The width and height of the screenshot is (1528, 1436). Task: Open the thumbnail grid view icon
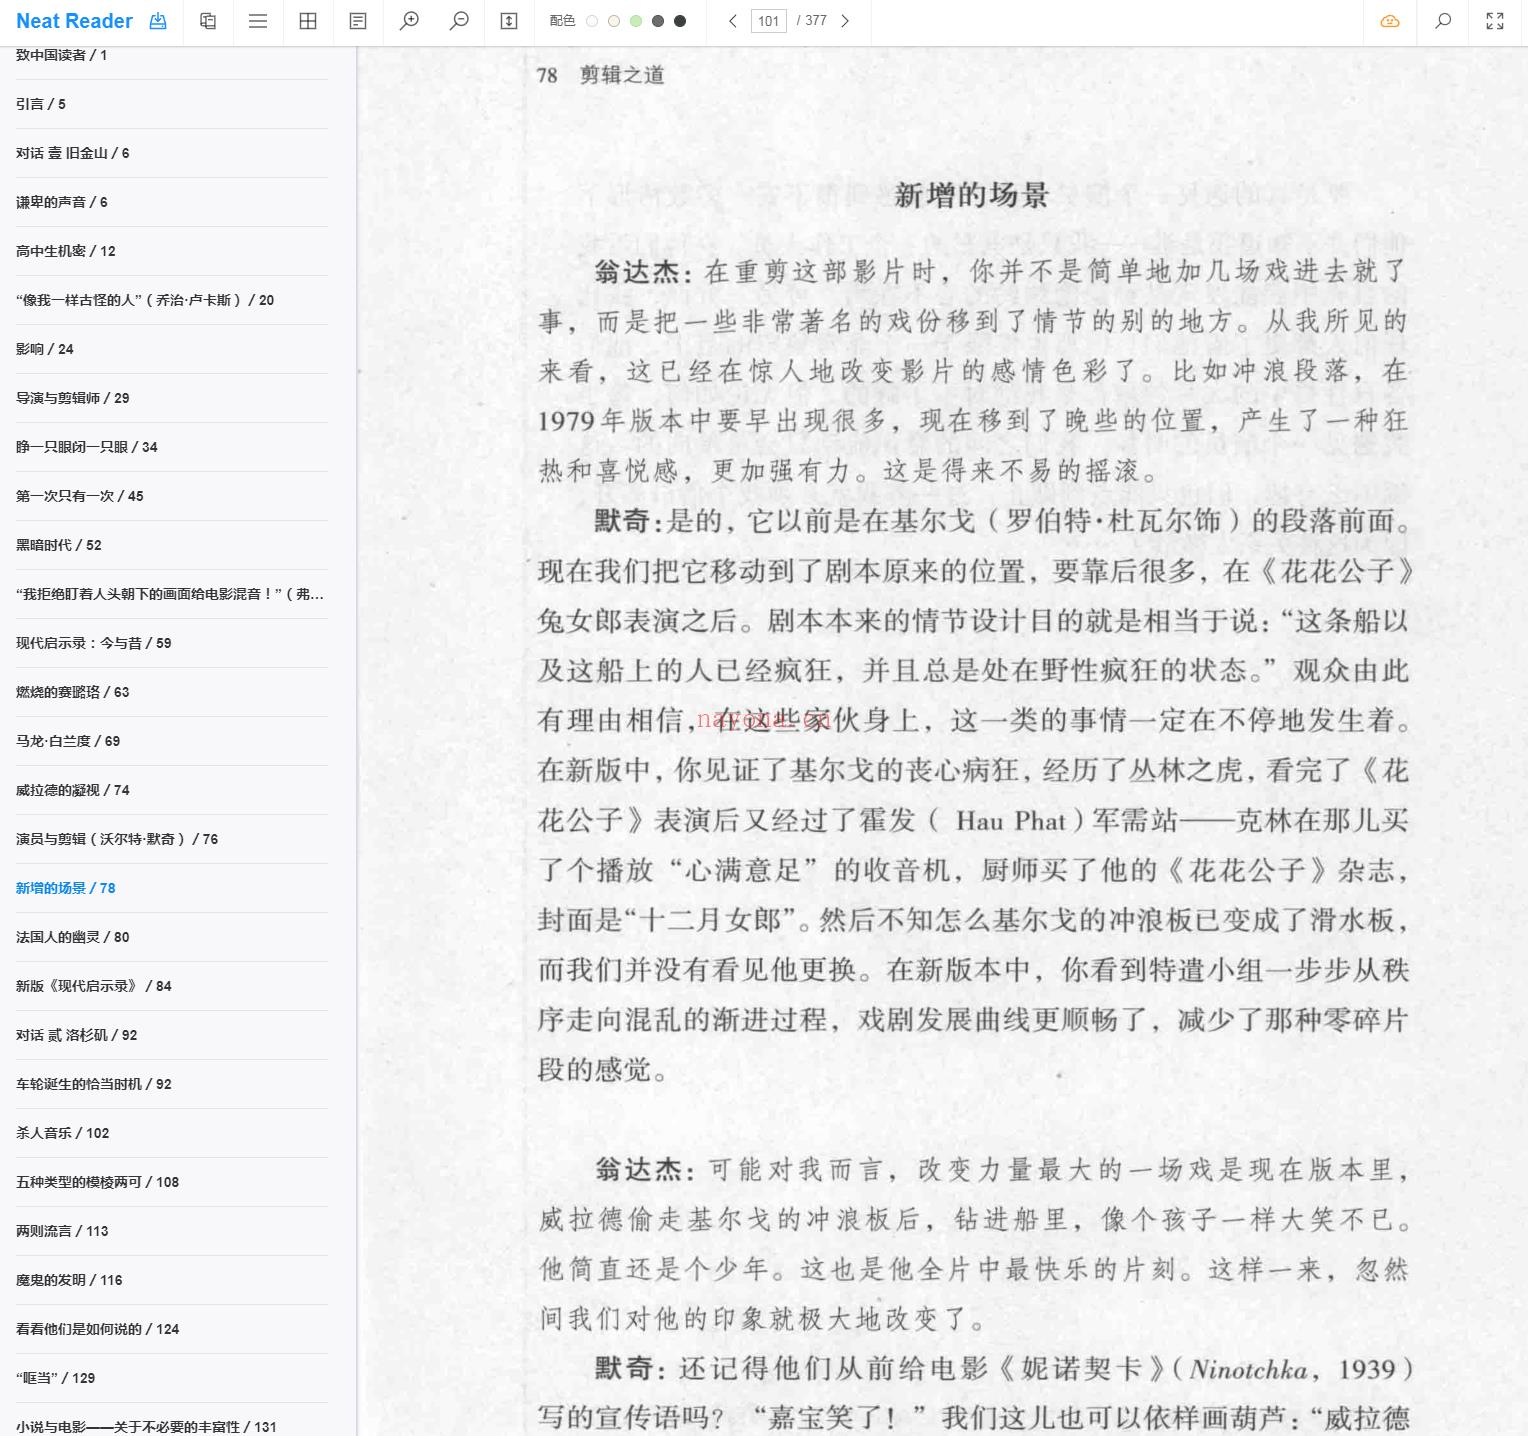pos(308,21)
